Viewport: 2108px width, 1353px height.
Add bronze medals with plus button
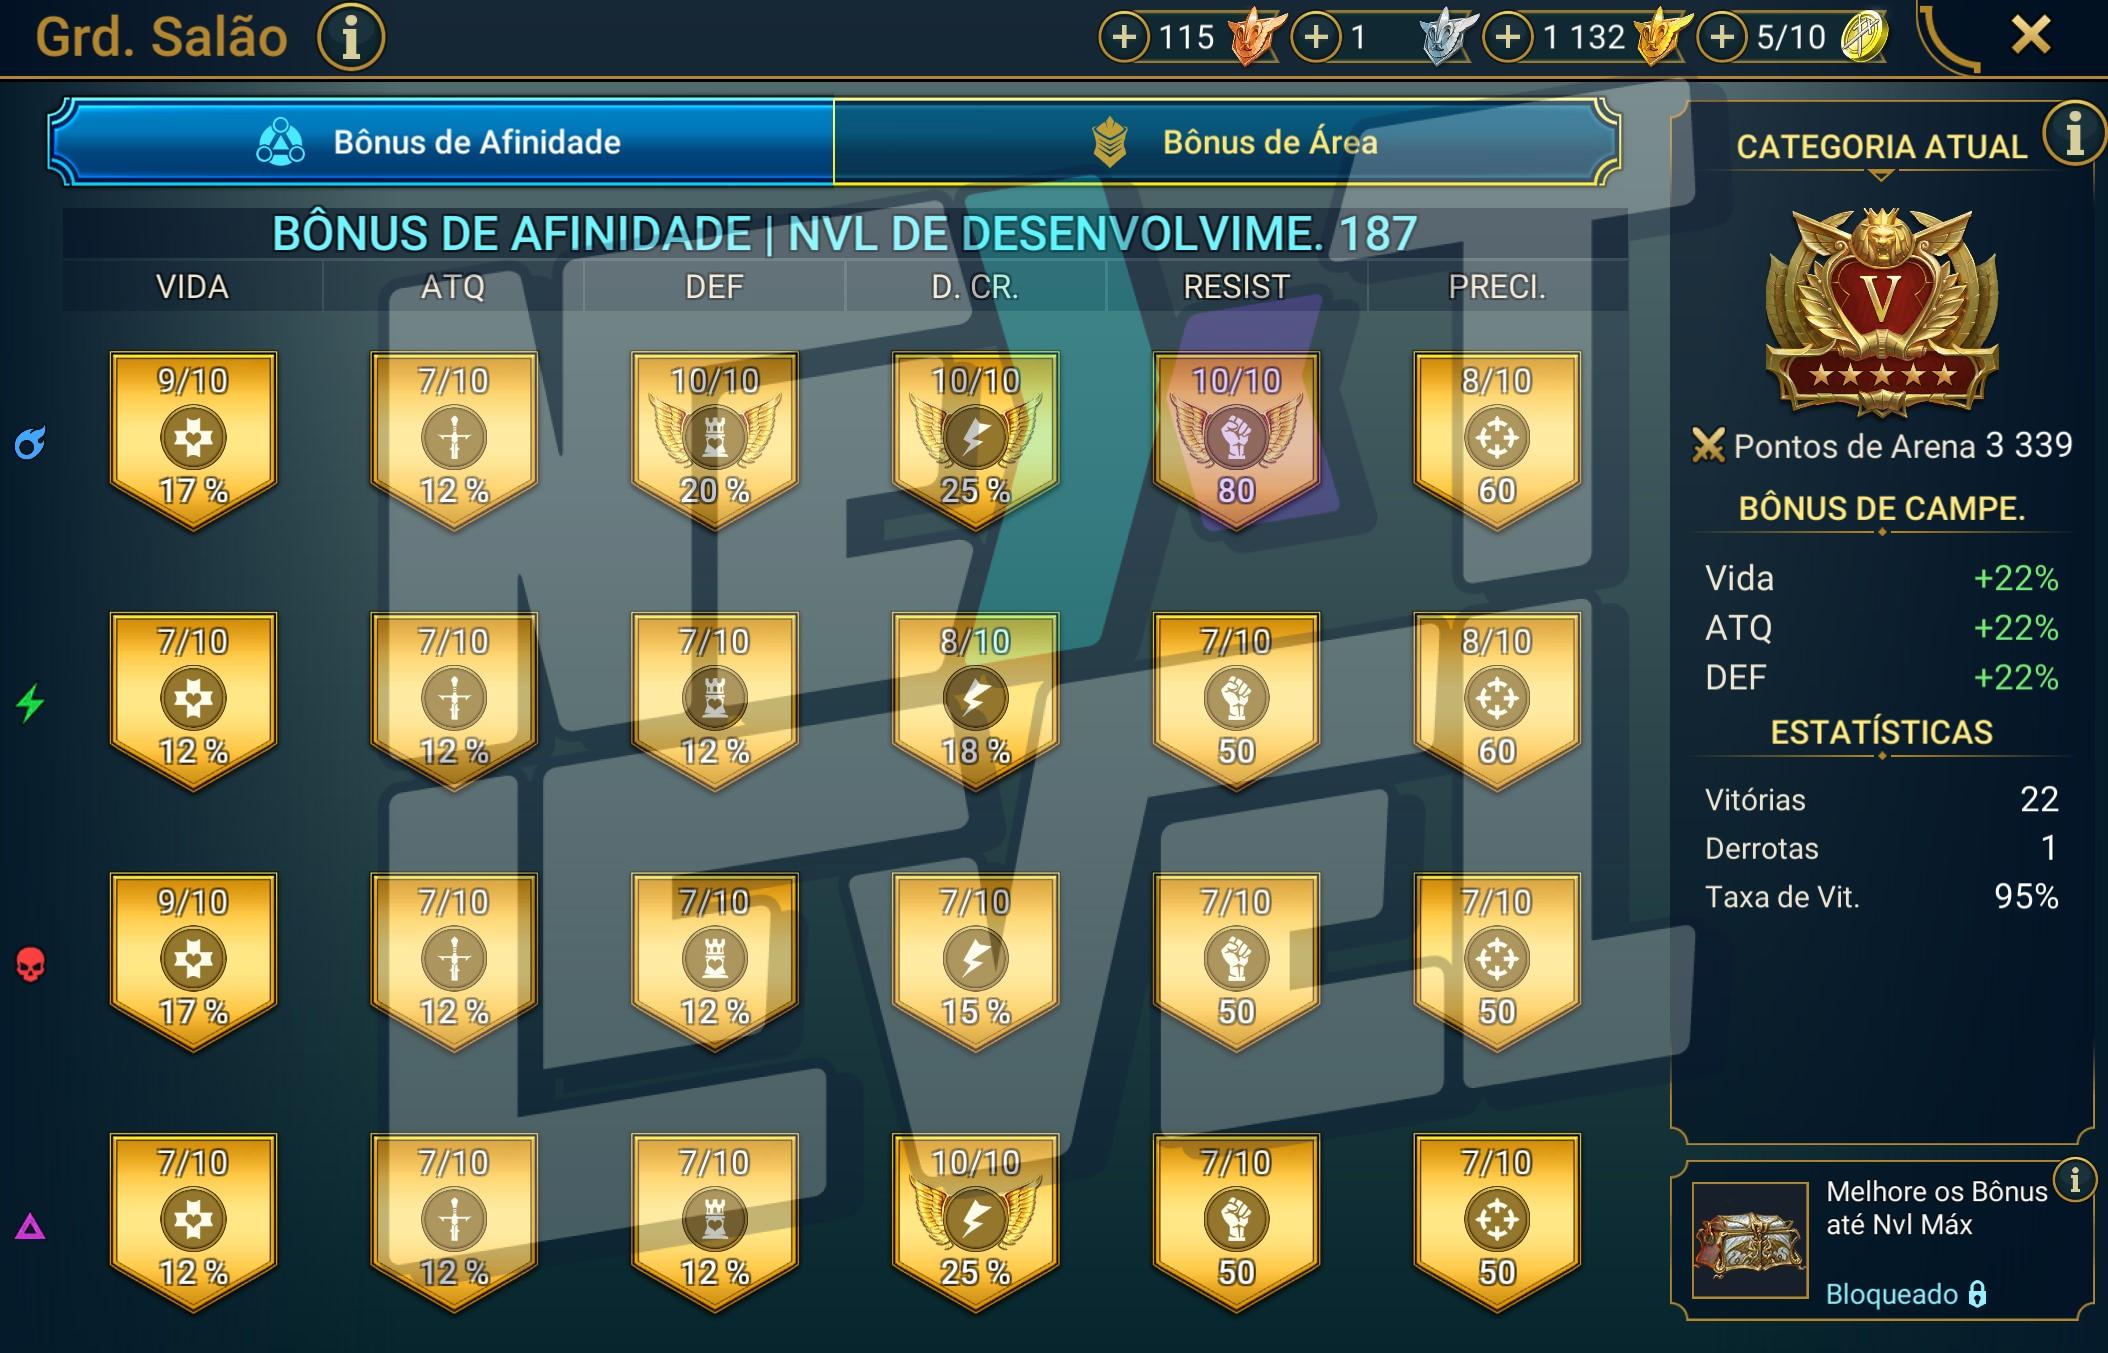pyautogui.click(x=1124, y=37)
